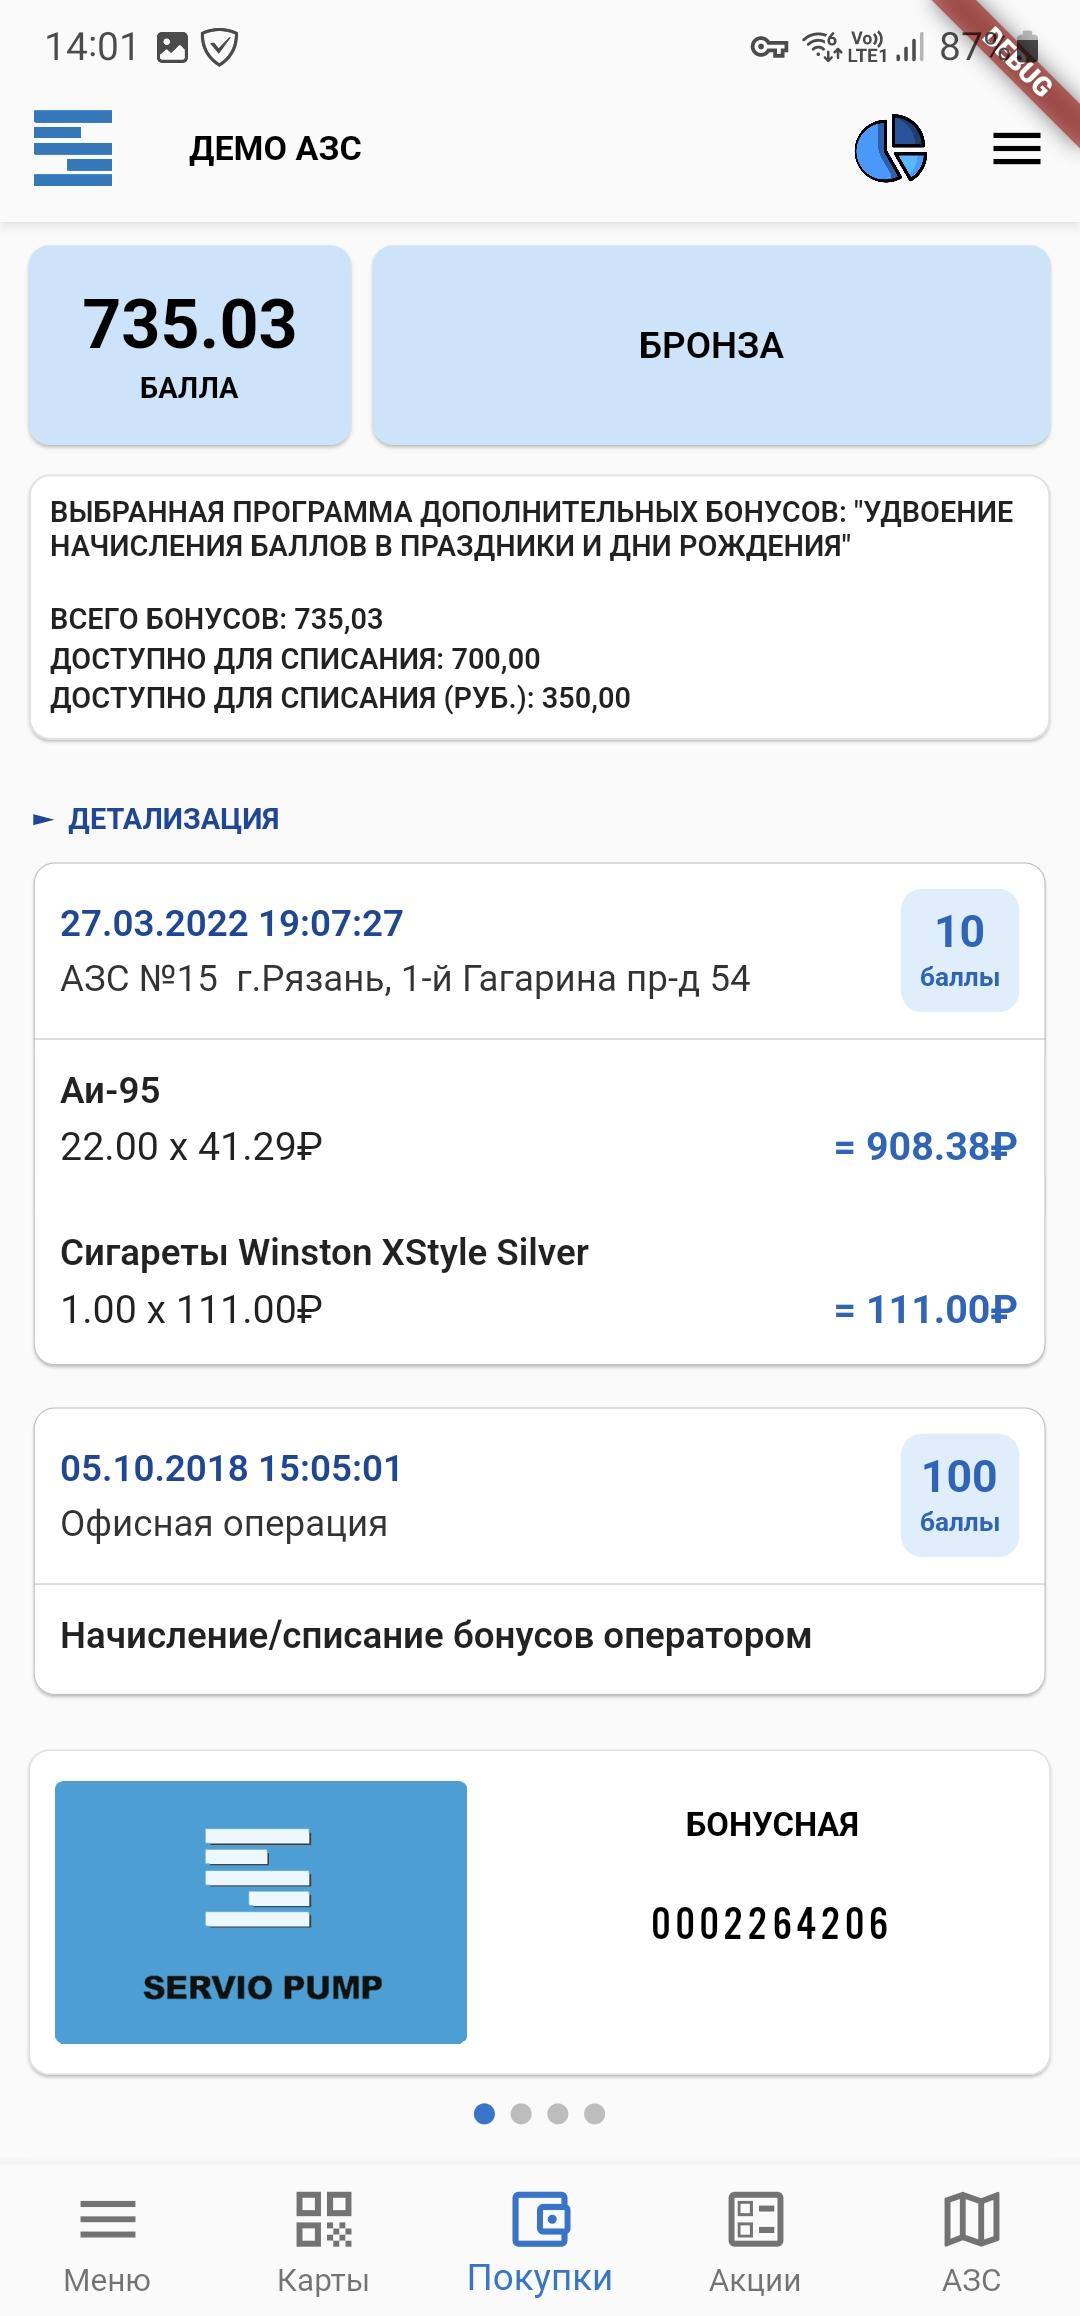Select the third carousel page dot

[x=558, y=2113]
